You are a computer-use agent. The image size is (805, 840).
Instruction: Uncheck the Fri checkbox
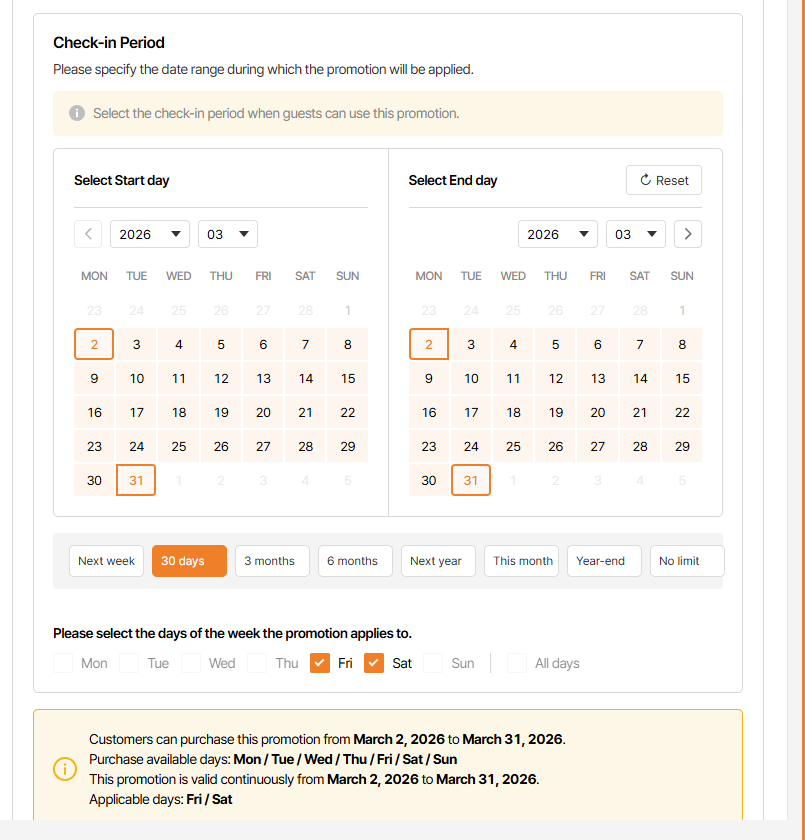point(320,663)
